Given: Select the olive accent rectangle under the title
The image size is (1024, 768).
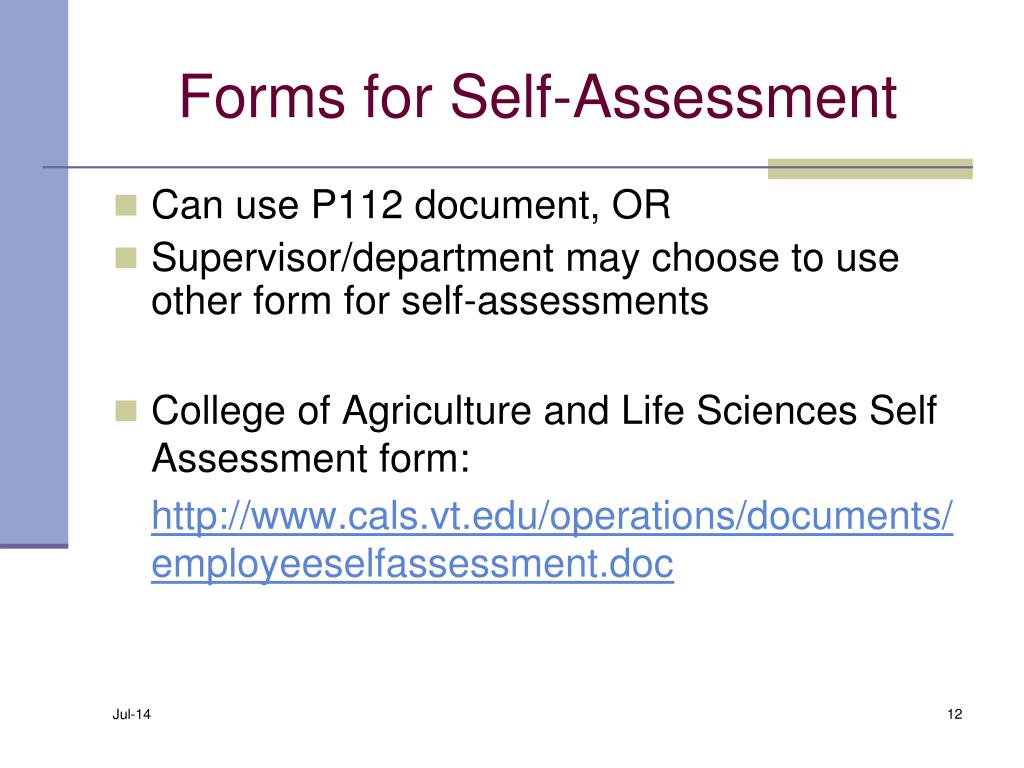Looking at the screenshot, I should pyautogui.click(x=870, y=168).
